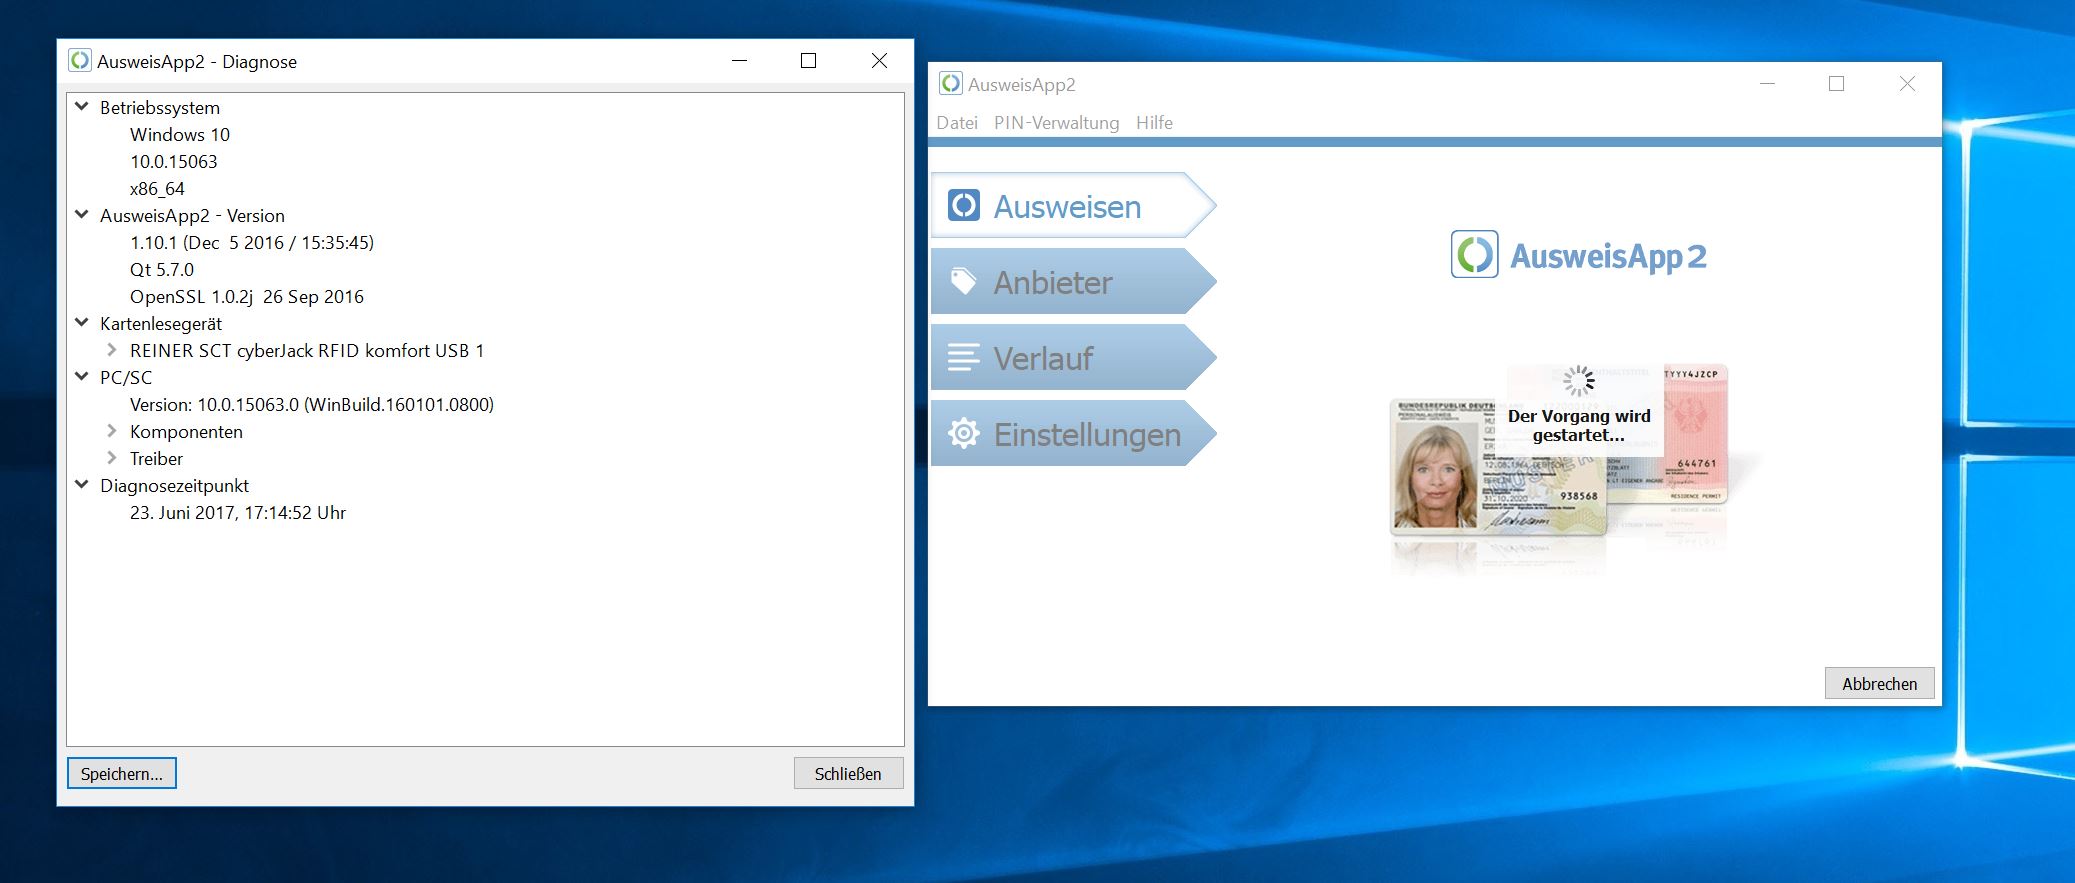The width and height of the screenshot is (2075, 883).
Task: Select the 23. Juni 2017 timestamp row
Action: tap(238, 512)
